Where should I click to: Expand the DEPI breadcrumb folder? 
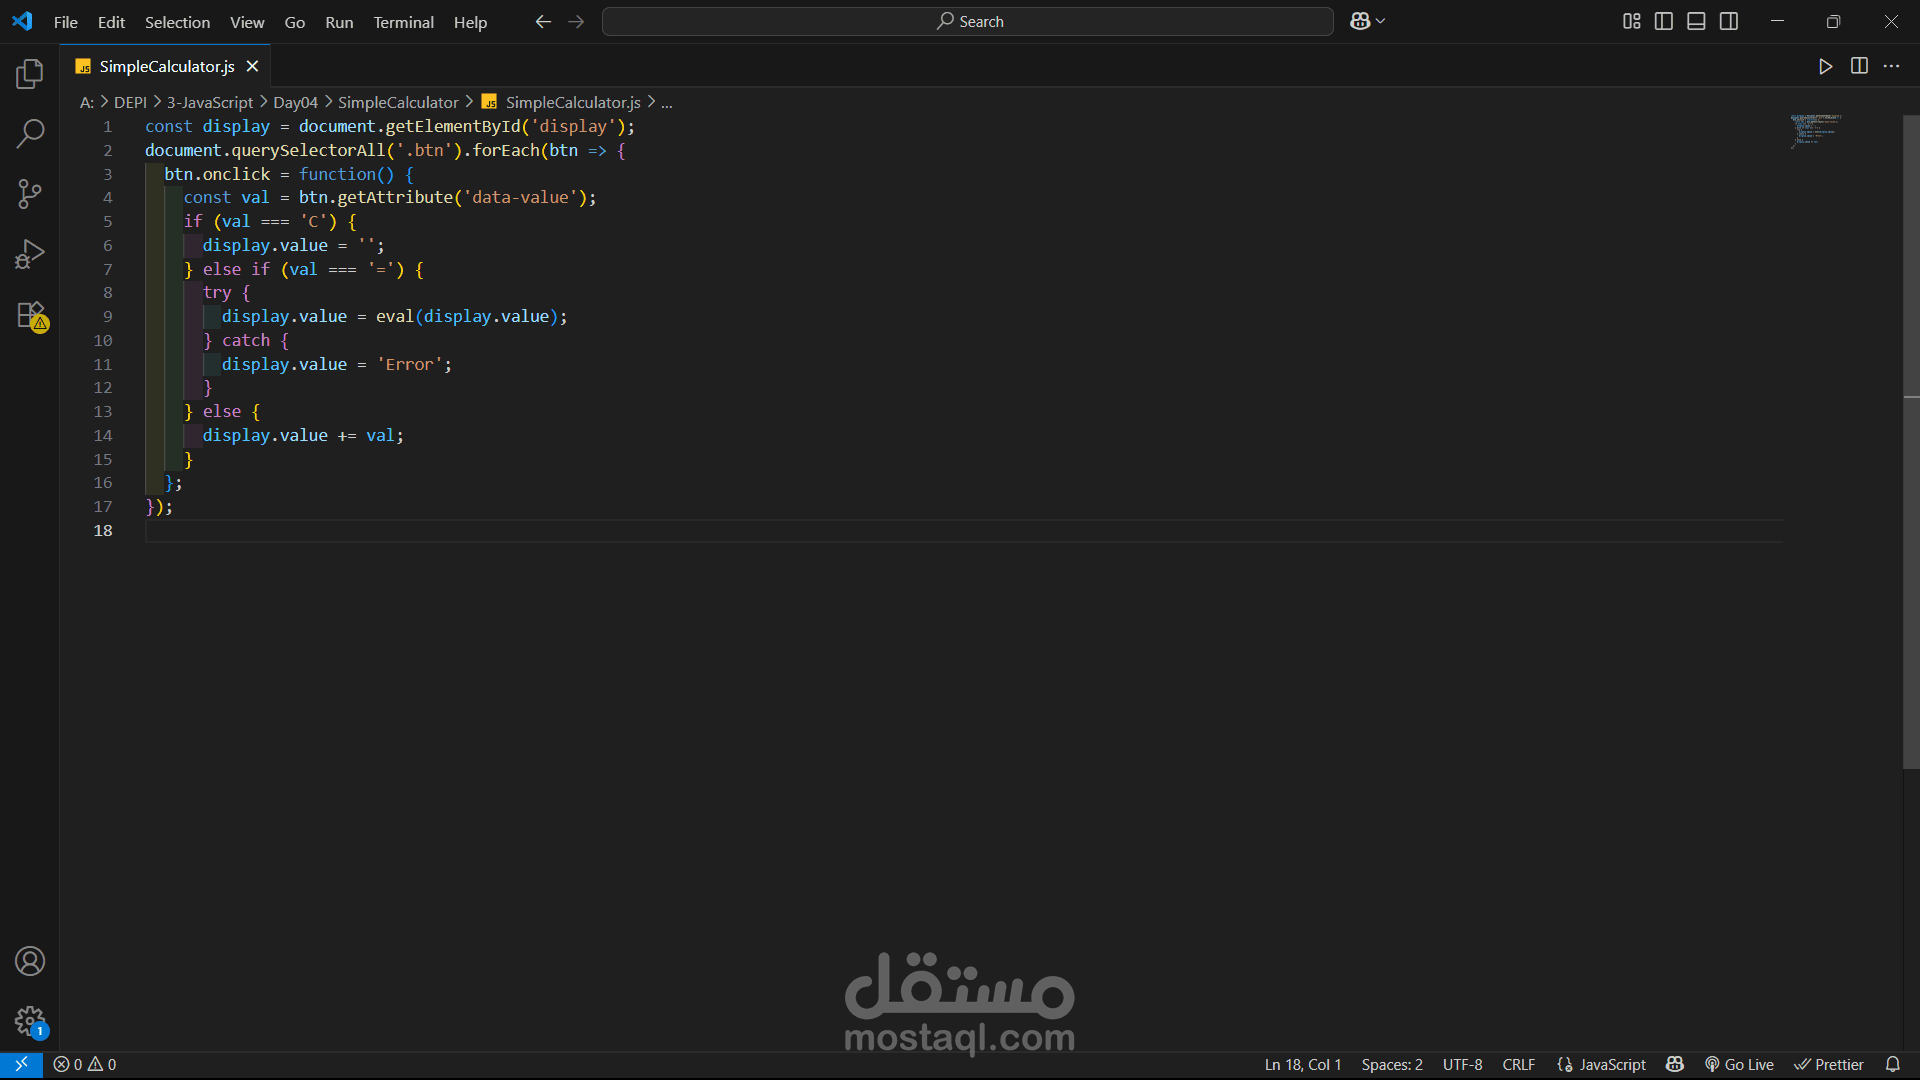[x=130, y=102]
